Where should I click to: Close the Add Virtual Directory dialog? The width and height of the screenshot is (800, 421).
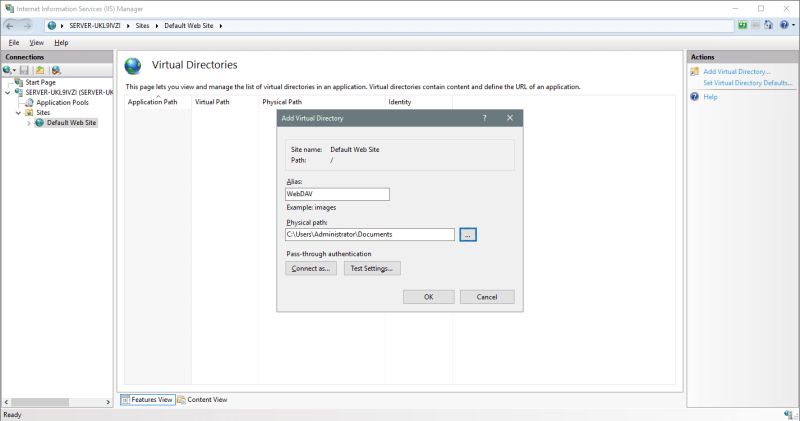click(510, 118)
